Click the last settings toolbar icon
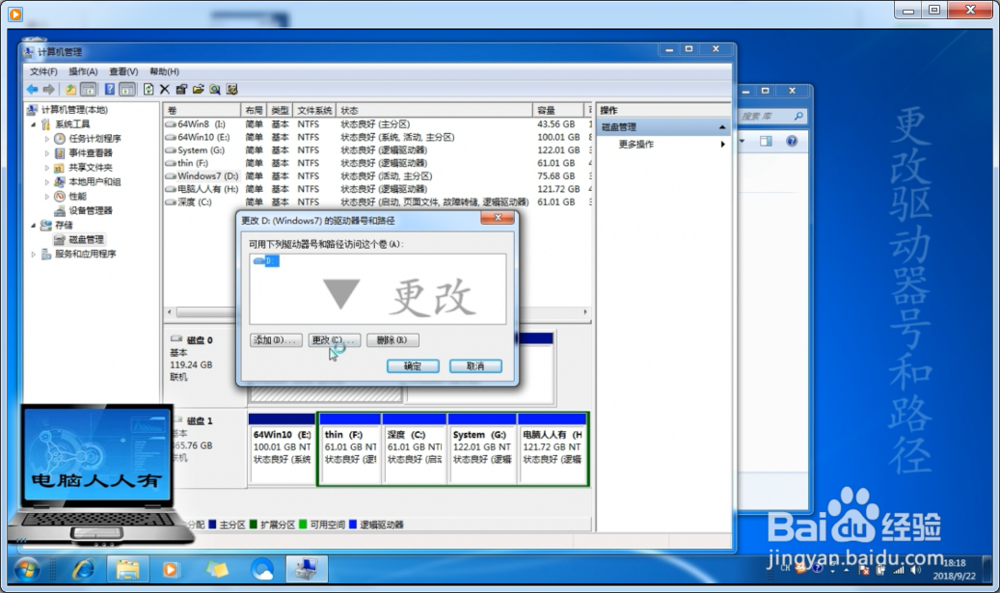Viewport: 1000px width, 593px height. (232, 89)
